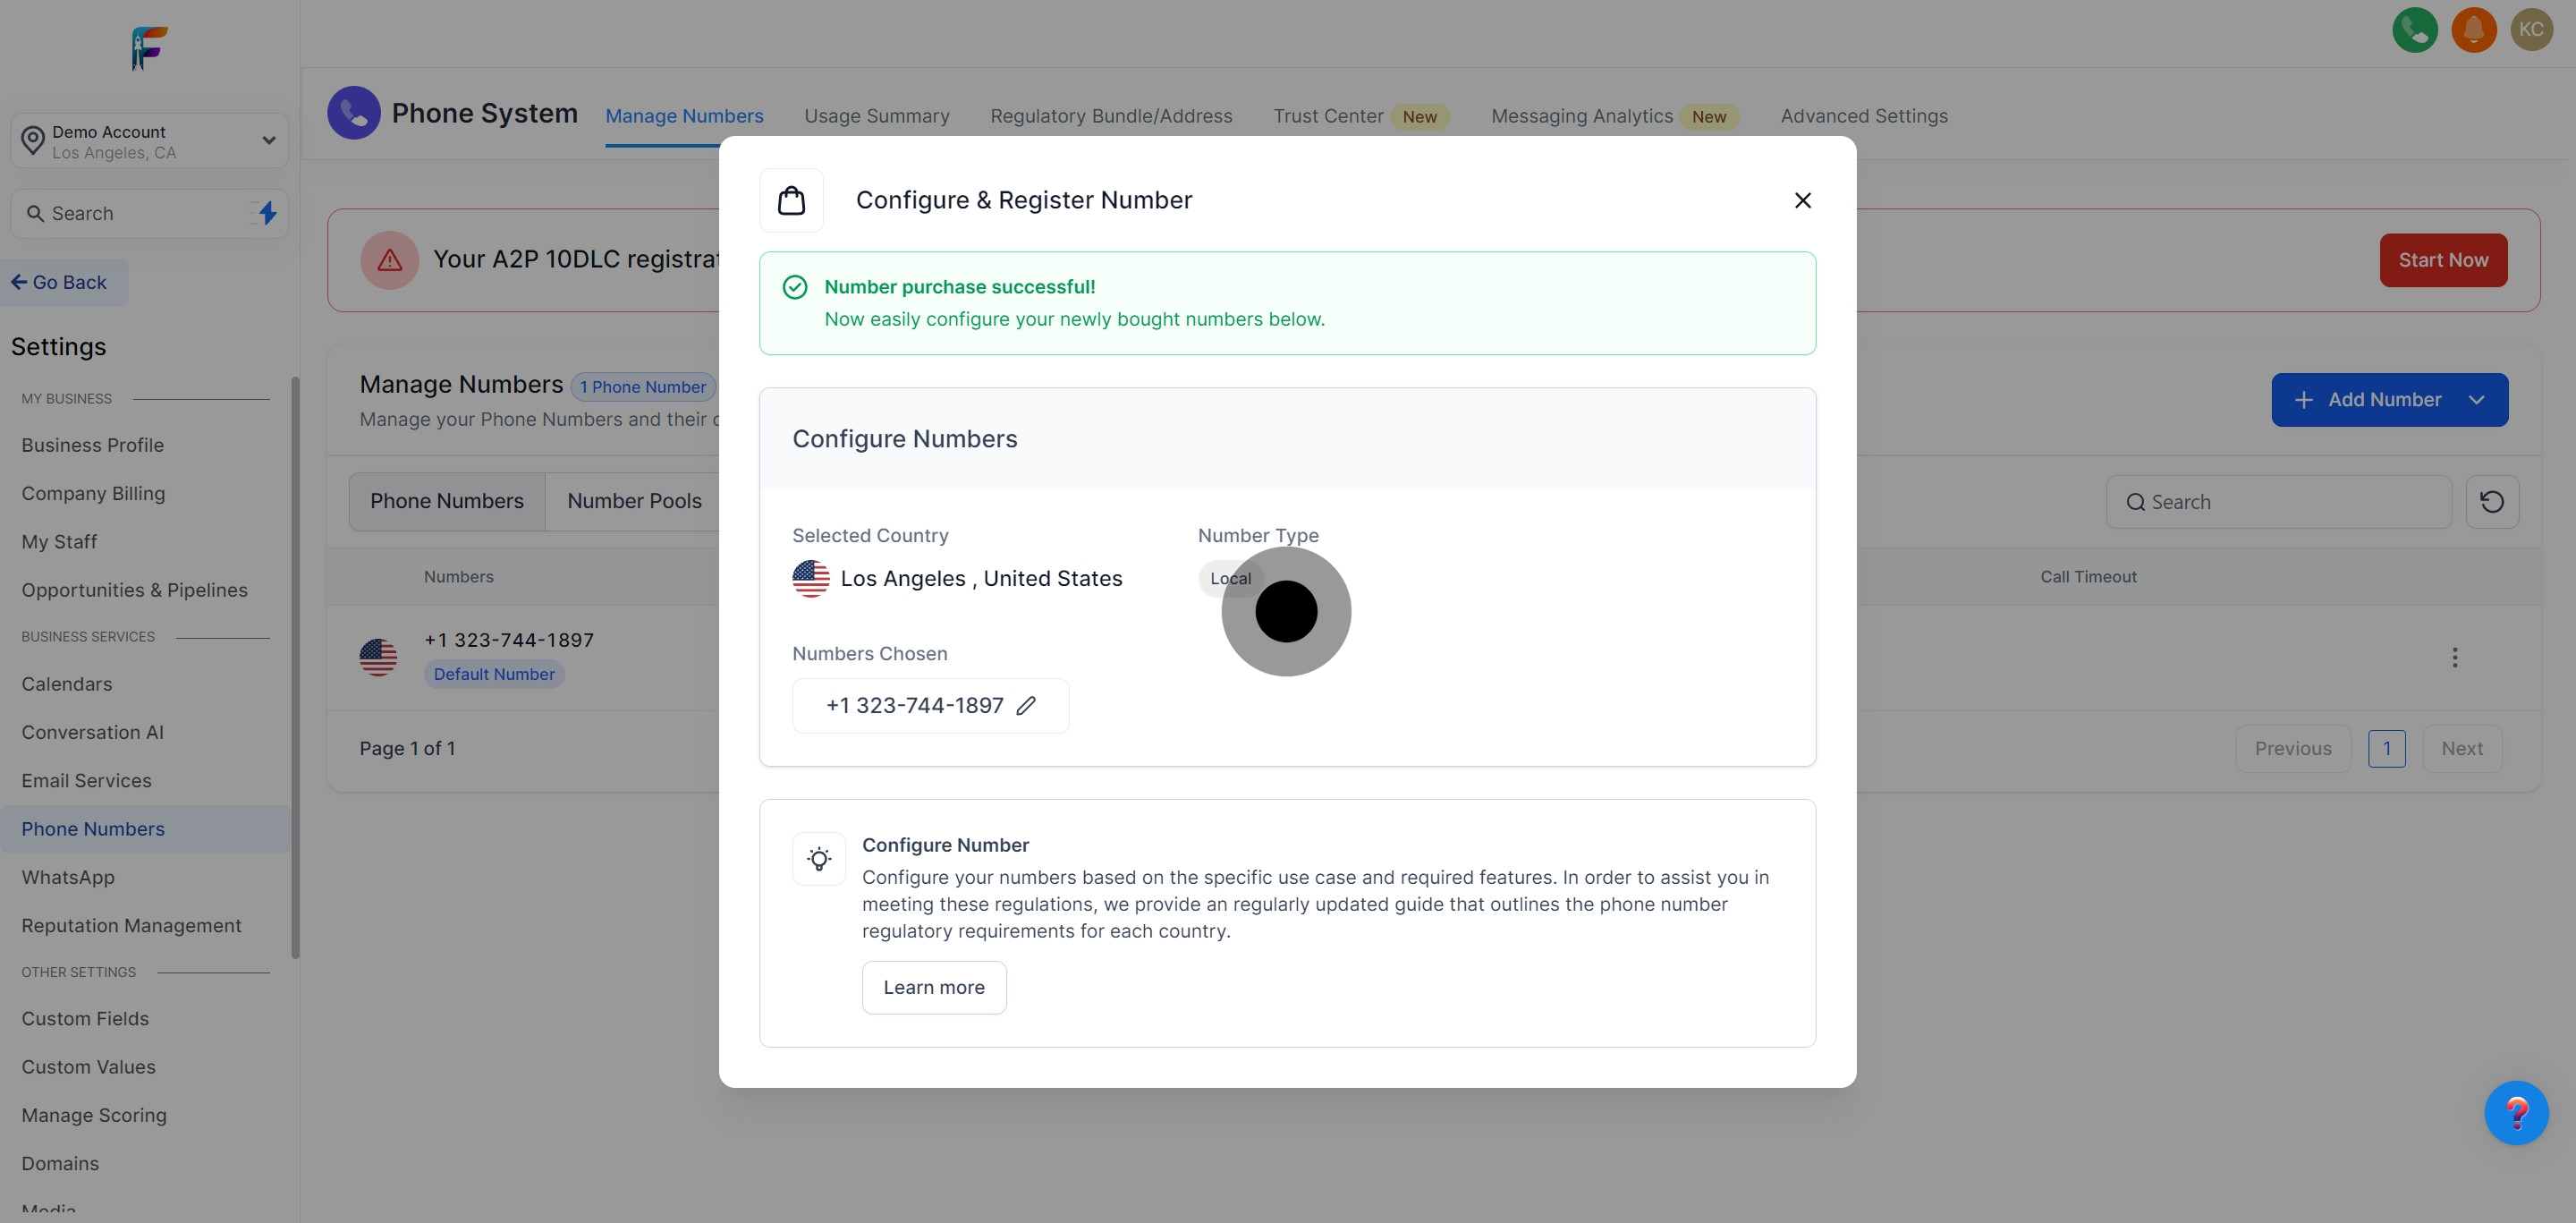Close the Configure & Register Number dialog
The width and height of the screenshot is (2576, 1223).
1802,201
